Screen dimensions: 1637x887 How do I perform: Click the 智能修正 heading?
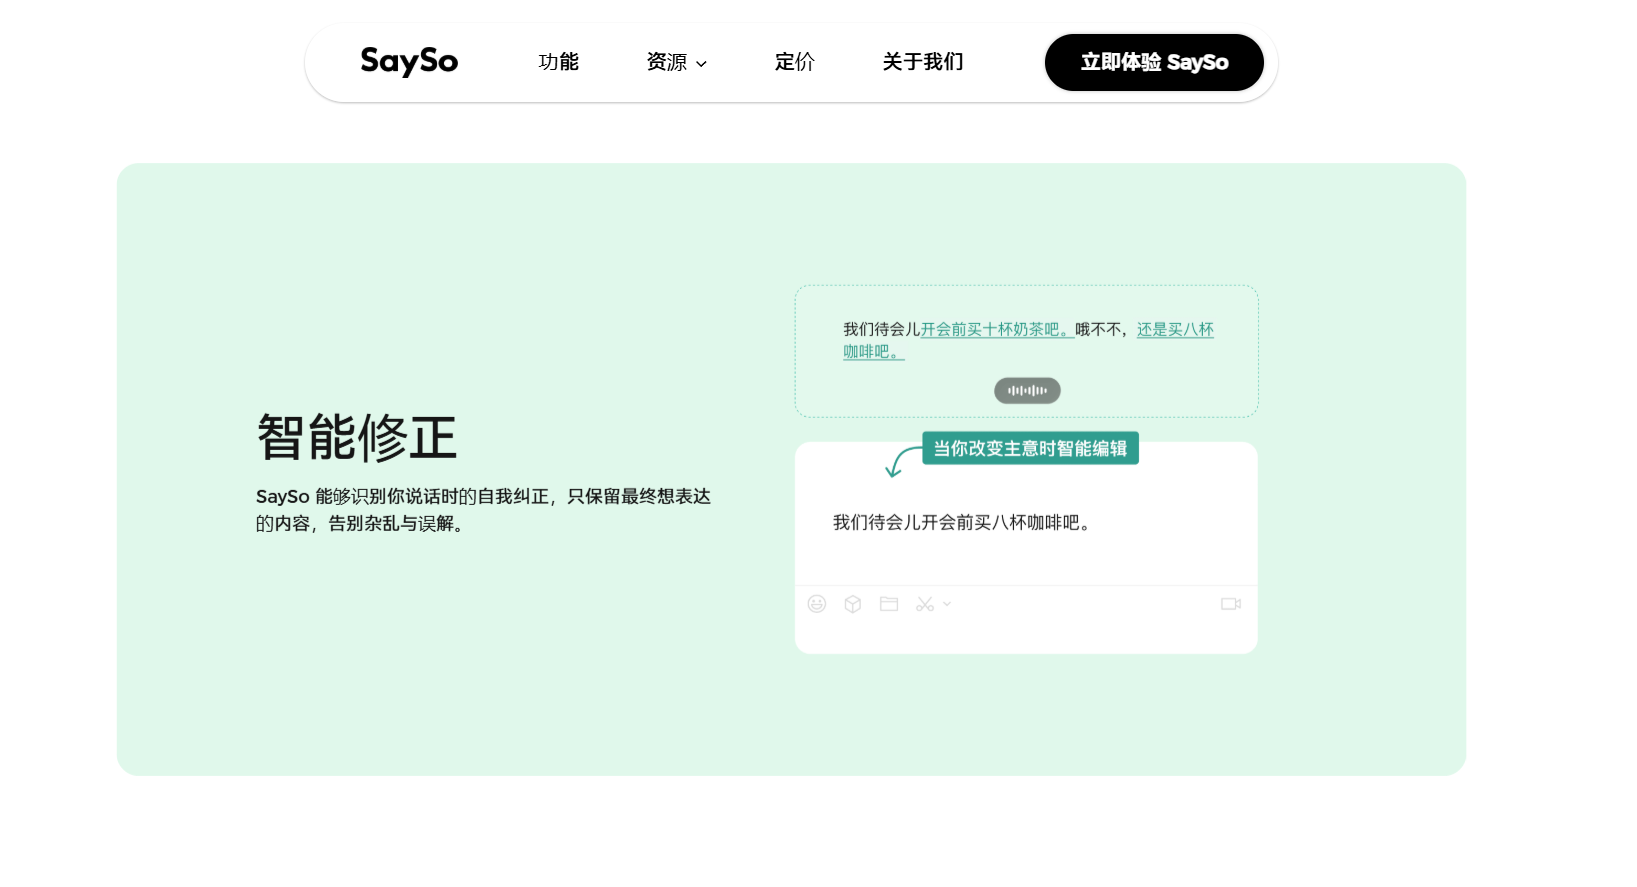[357, 438]
